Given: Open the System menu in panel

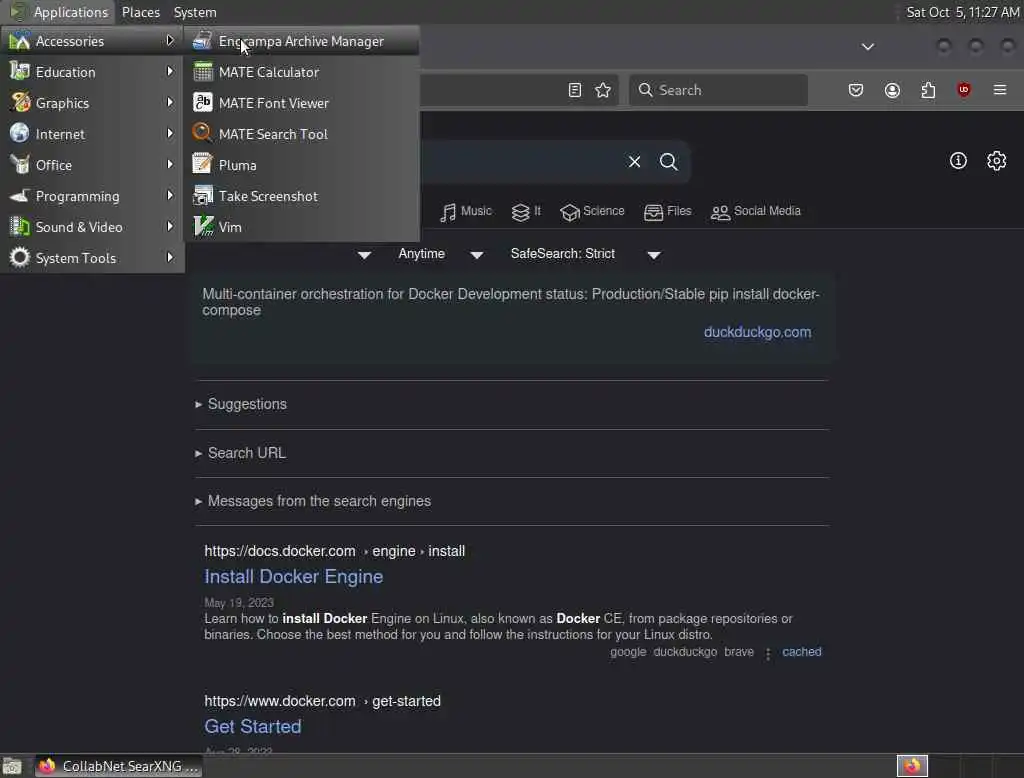Looking at the screenshot, I should [x=195, y=12].
